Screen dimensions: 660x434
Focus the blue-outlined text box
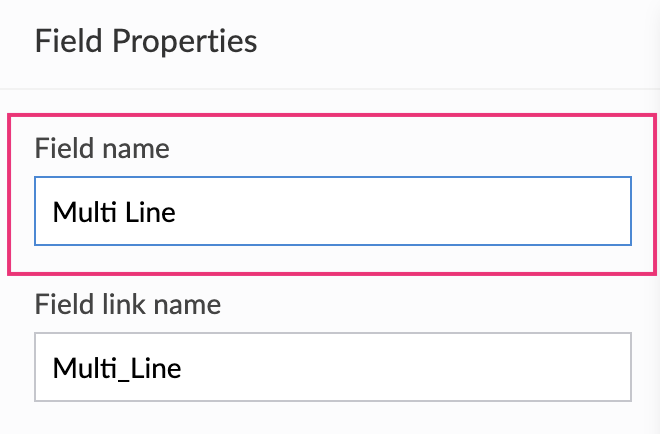[x=332, y=211]
